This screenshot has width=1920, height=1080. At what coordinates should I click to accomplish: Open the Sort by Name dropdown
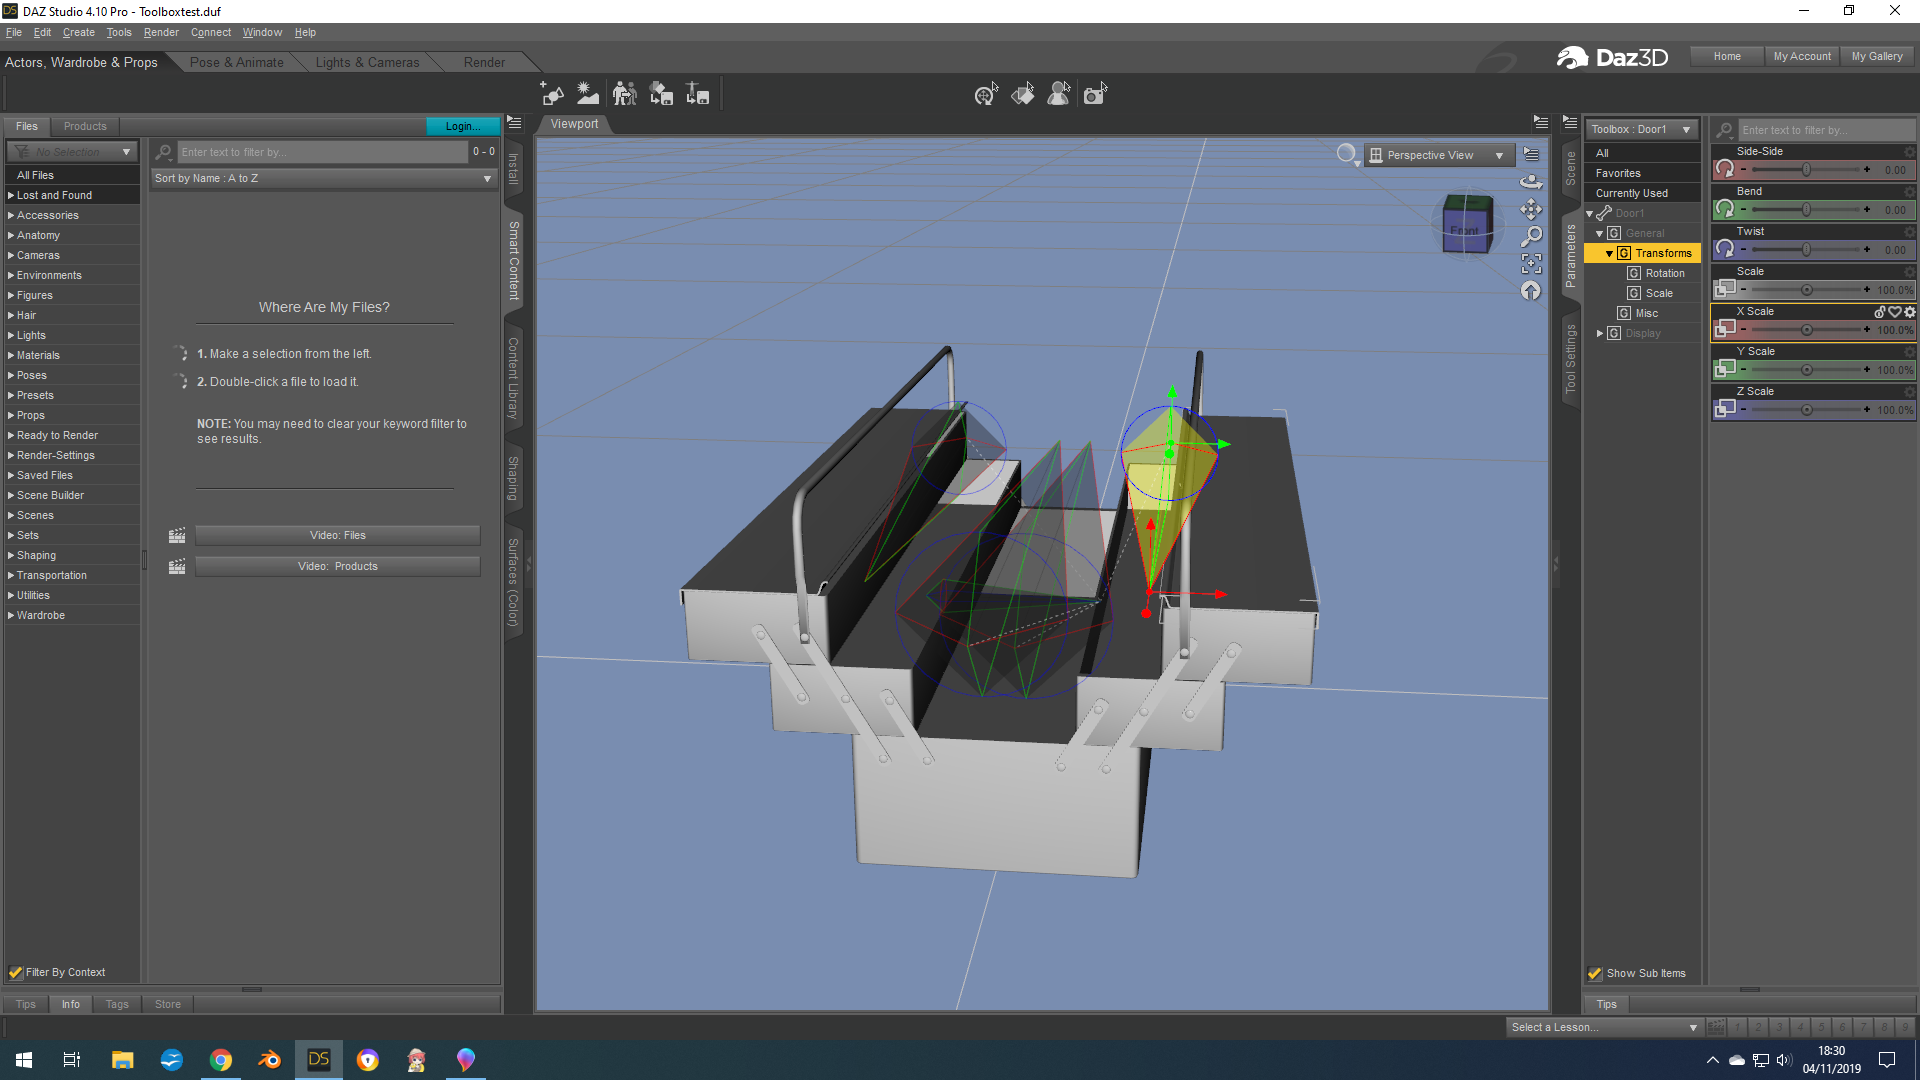(x=323, y=178)
